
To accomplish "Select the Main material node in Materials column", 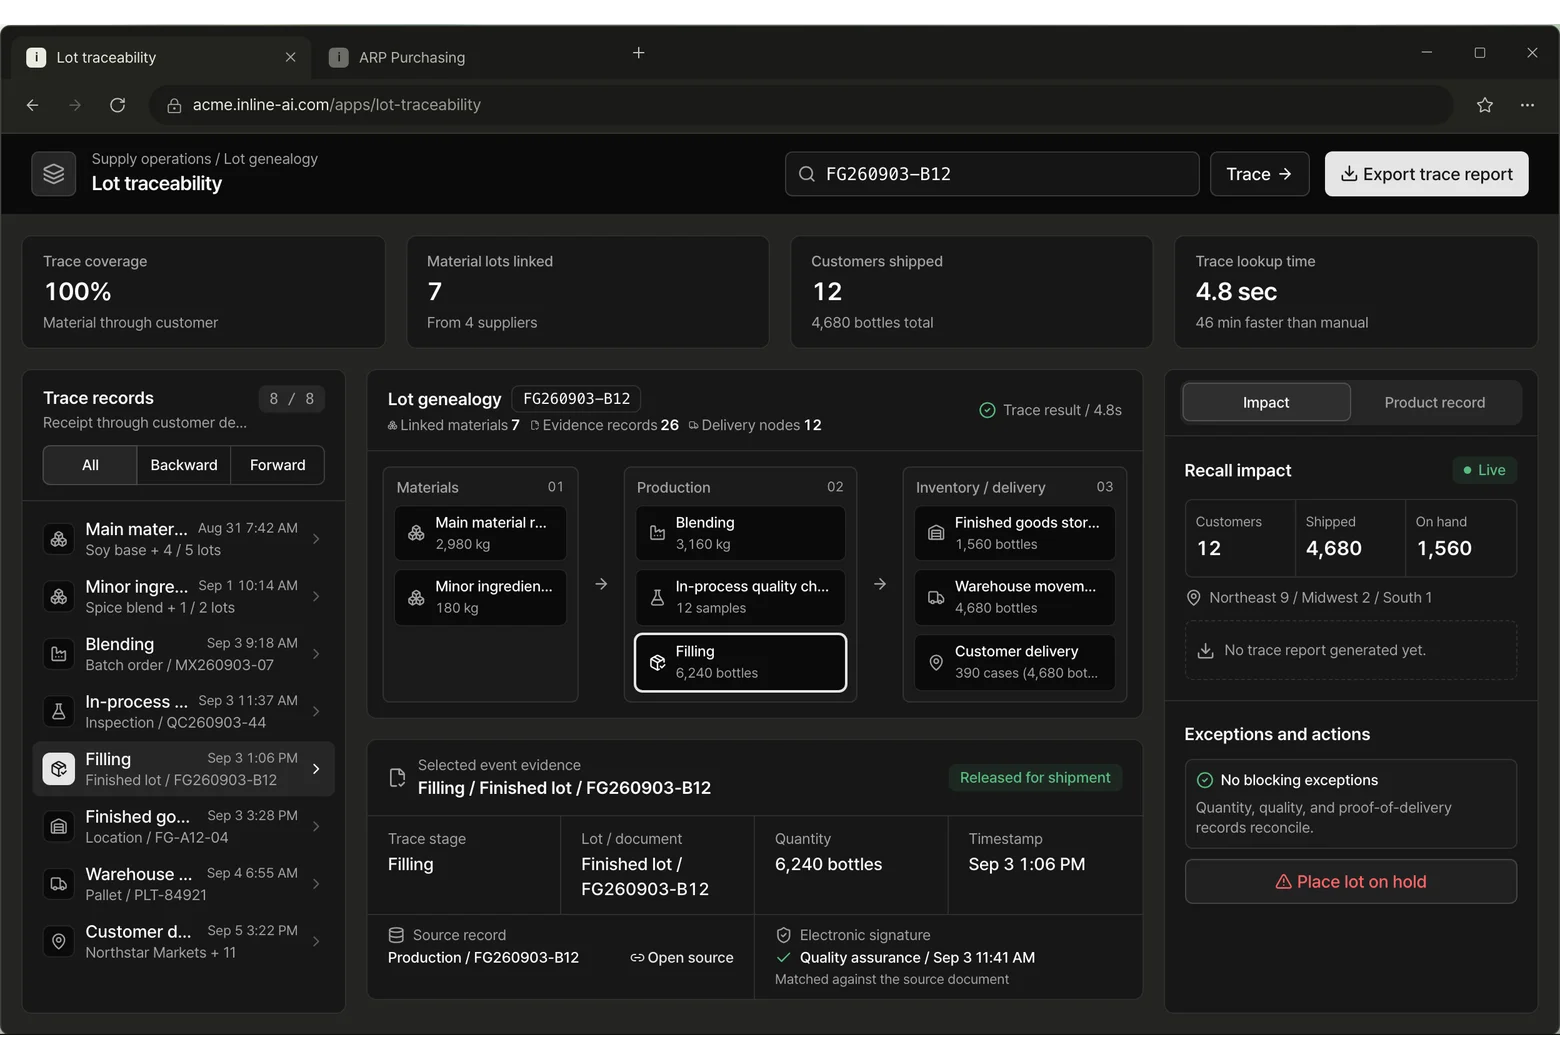I will pos(481,533).
